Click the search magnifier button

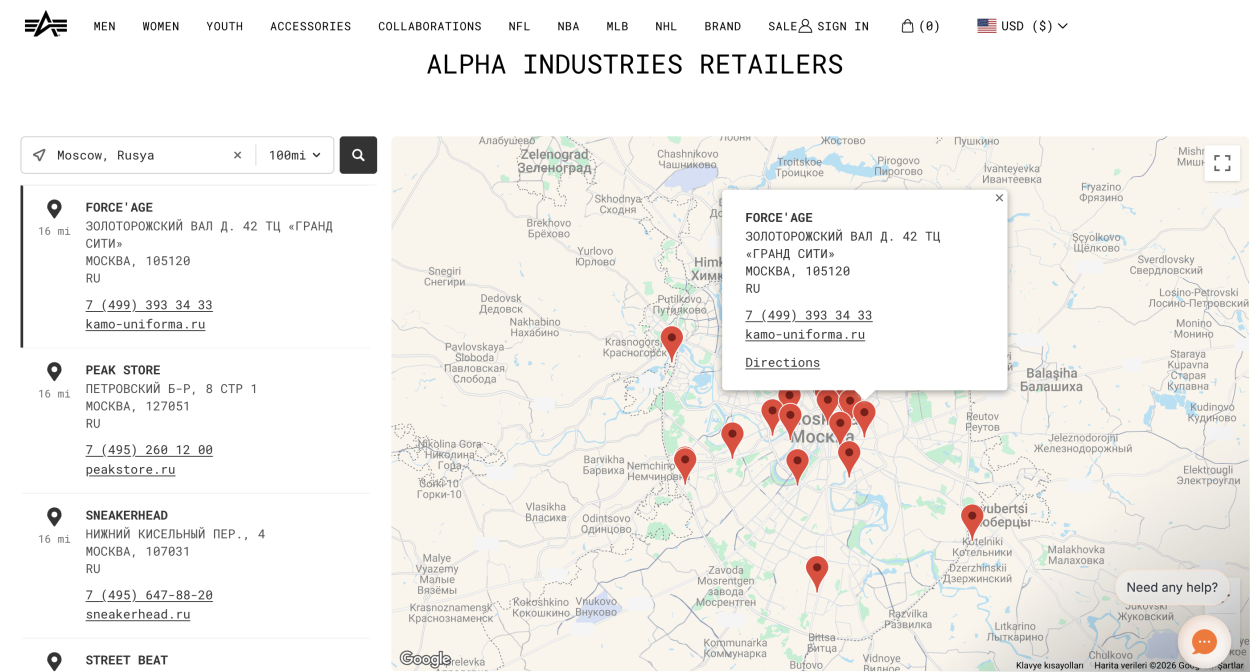point(358,155)
